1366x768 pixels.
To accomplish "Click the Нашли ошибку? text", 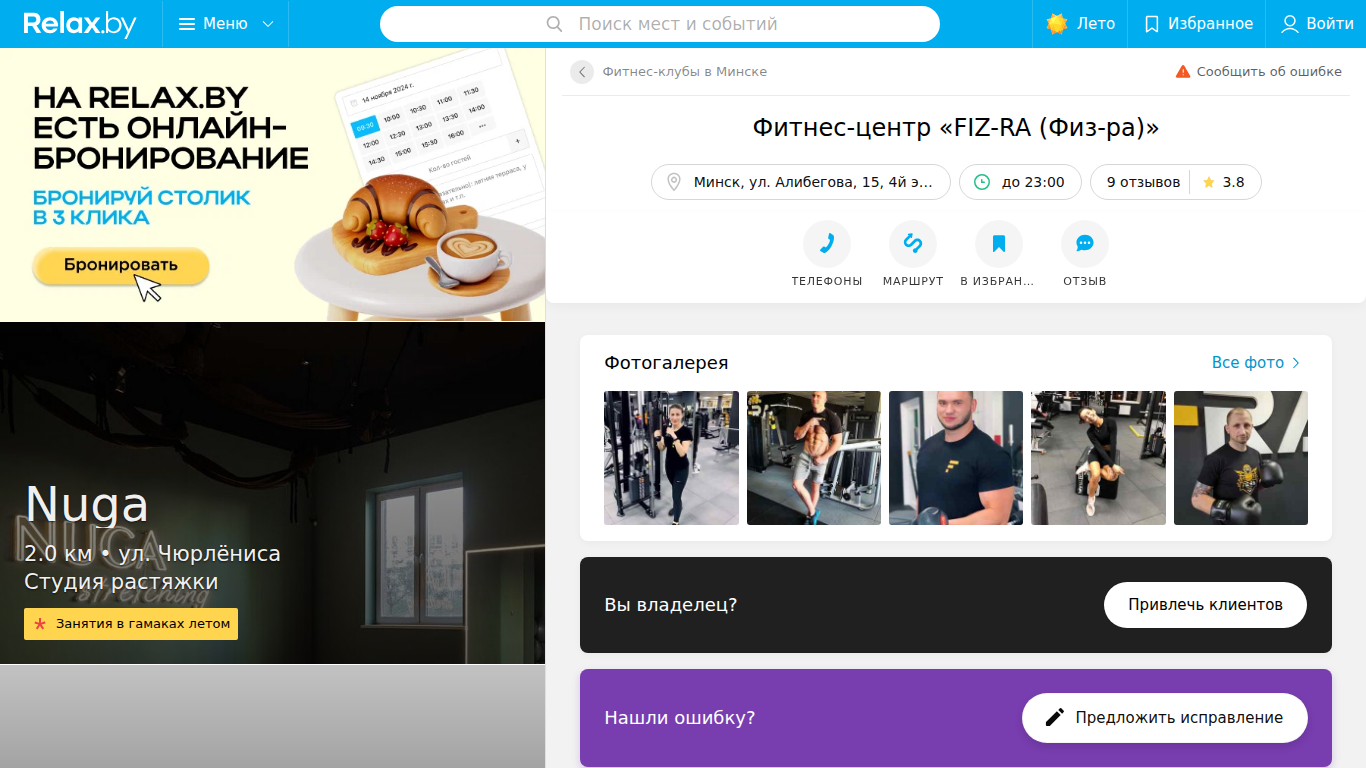I will [x=680, y=718].
